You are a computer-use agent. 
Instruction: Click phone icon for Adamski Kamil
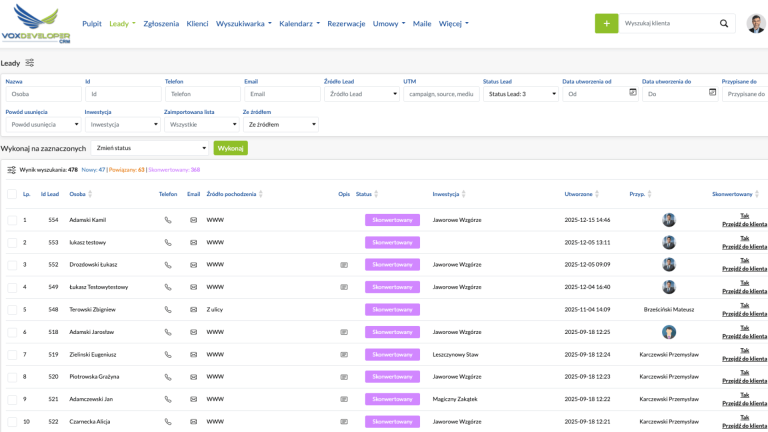168,220
